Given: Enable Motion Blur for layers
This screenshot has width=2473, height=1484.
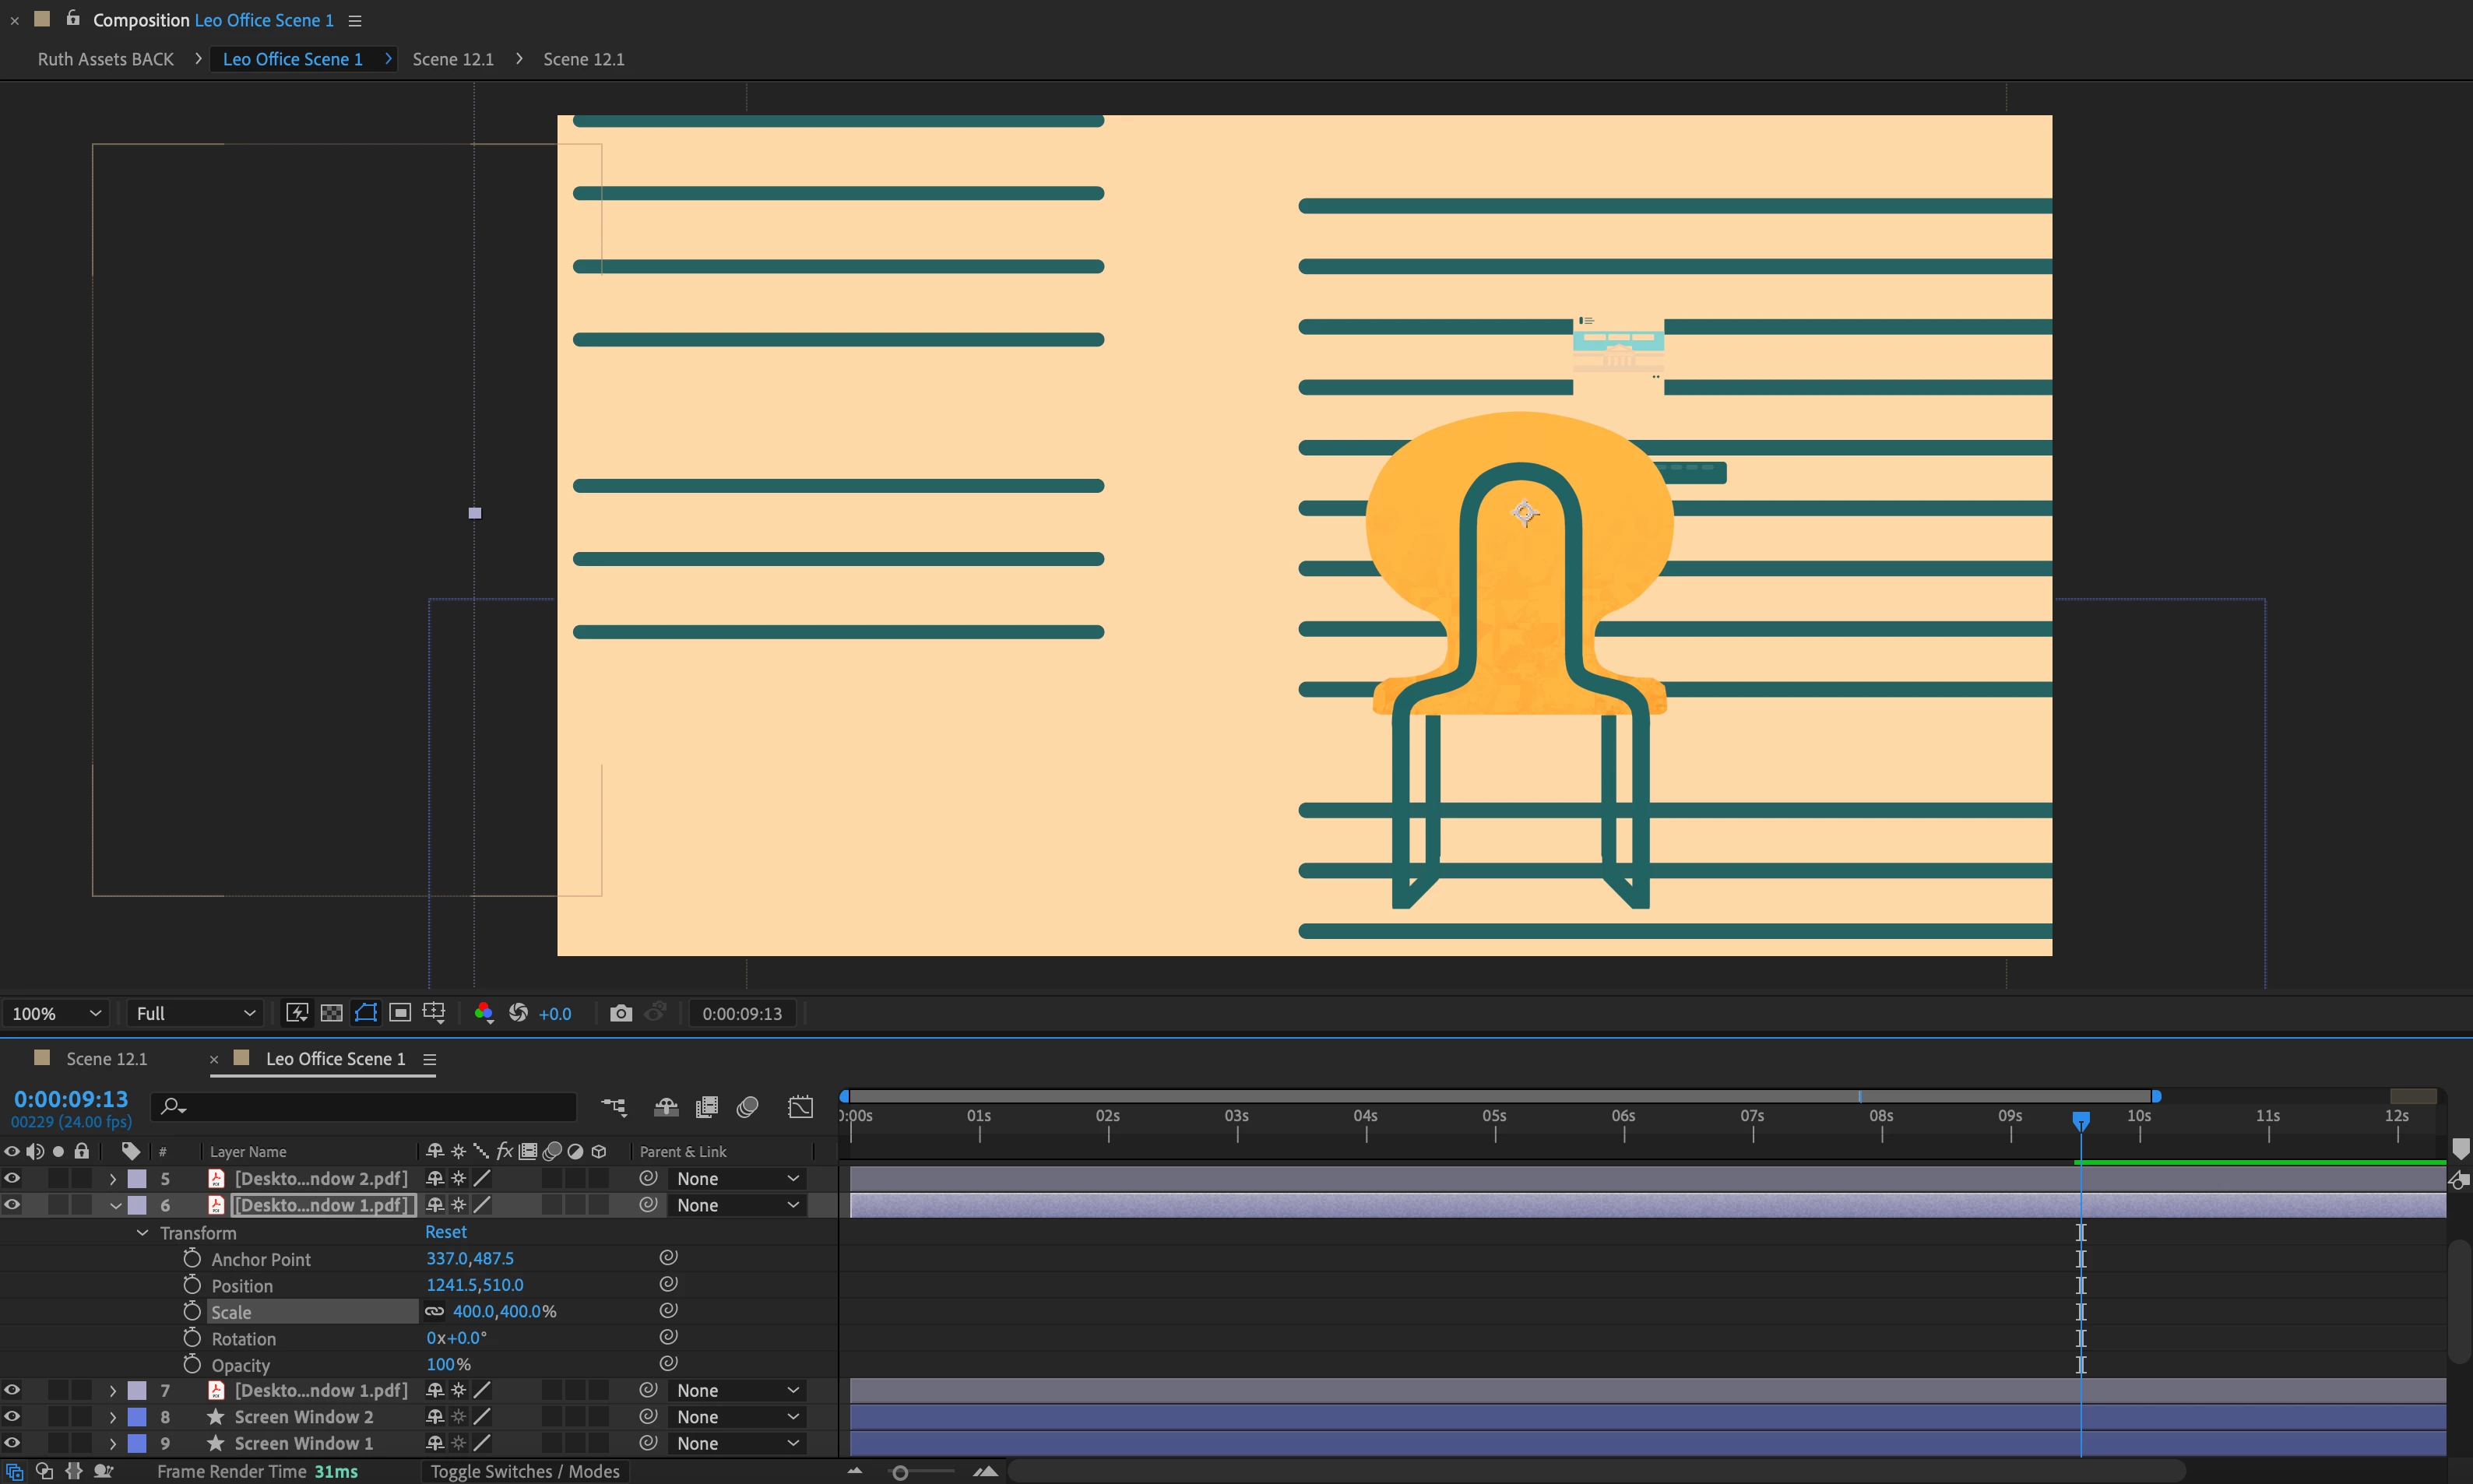Looking at the screenshot, I should (747, 1107).
